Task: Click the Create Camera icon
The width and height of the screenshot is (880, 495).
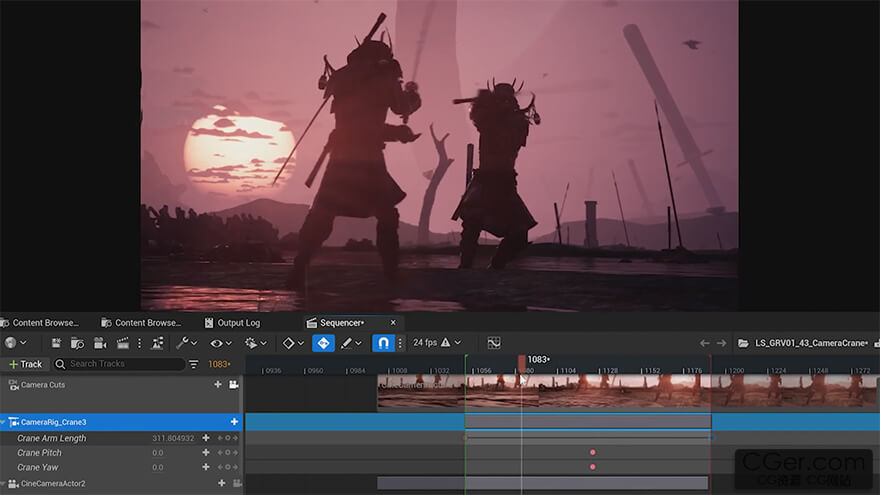Action: click(x=100, y=343)
